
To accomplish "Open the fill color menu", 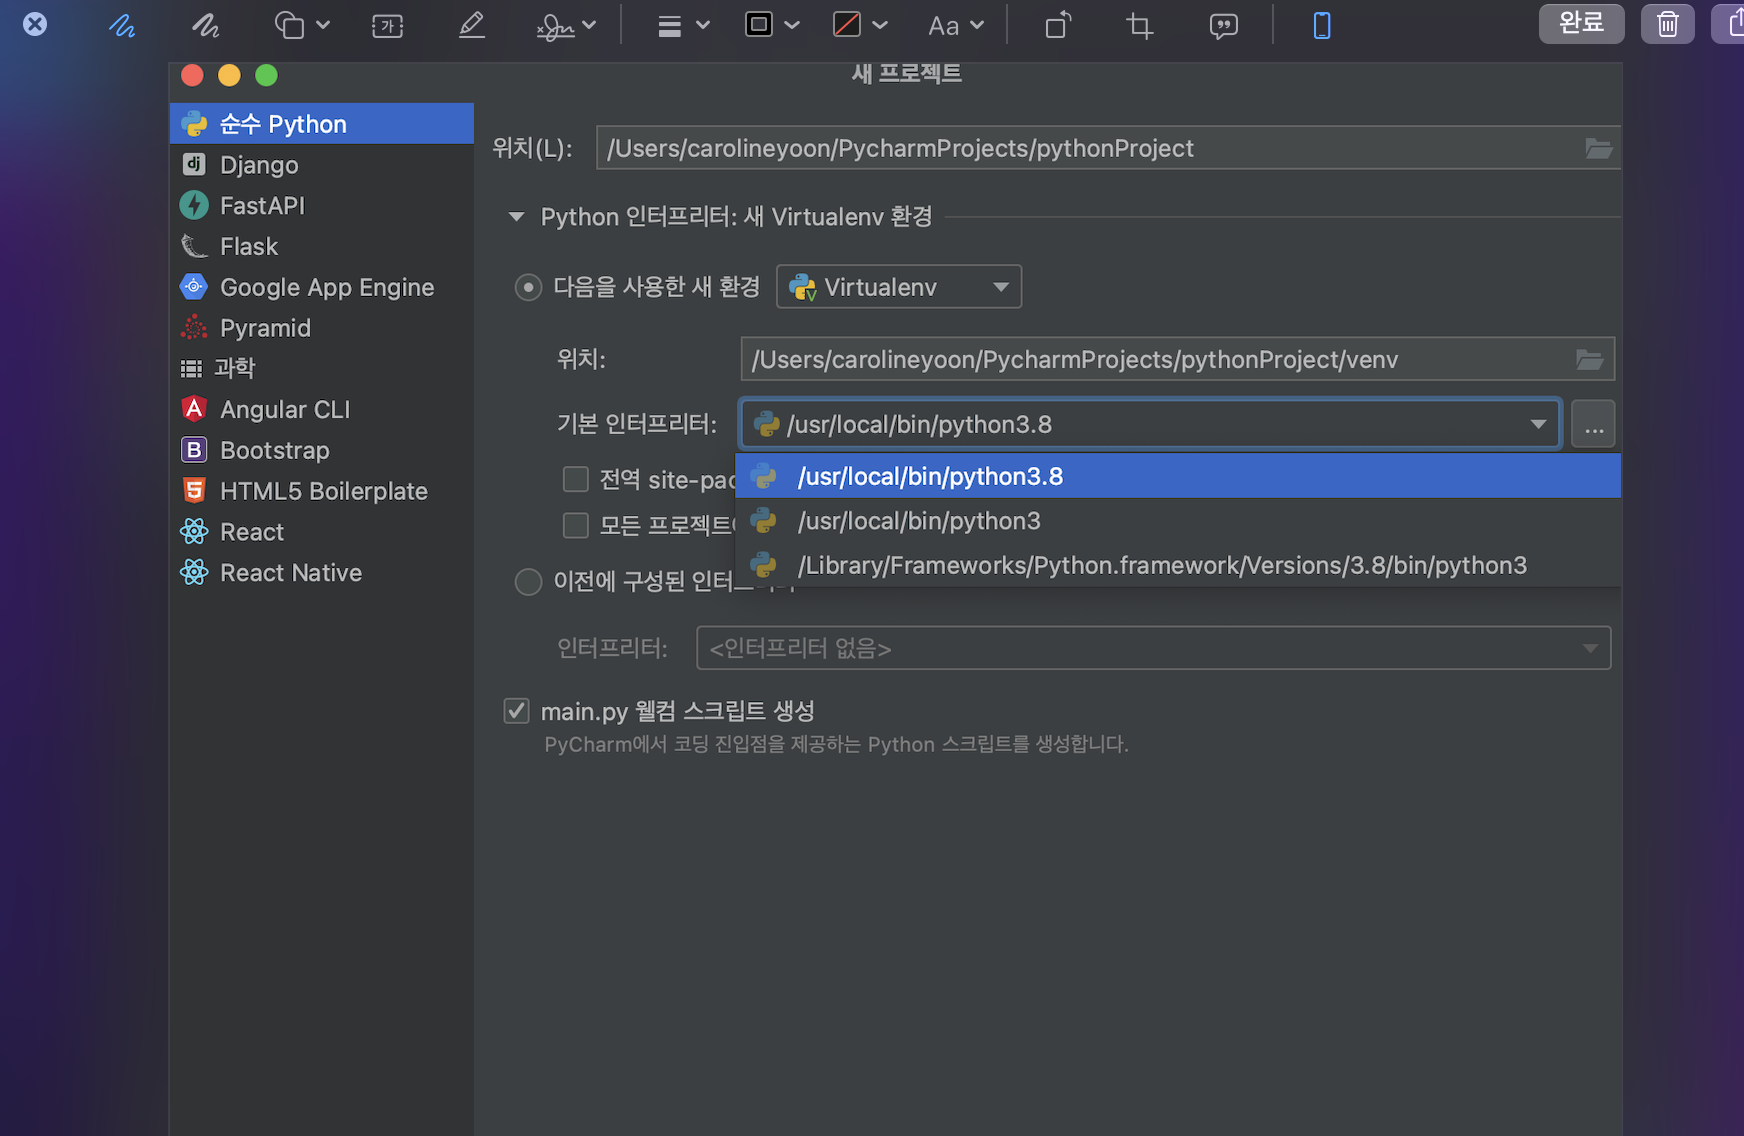I will [x=860, y=26].
